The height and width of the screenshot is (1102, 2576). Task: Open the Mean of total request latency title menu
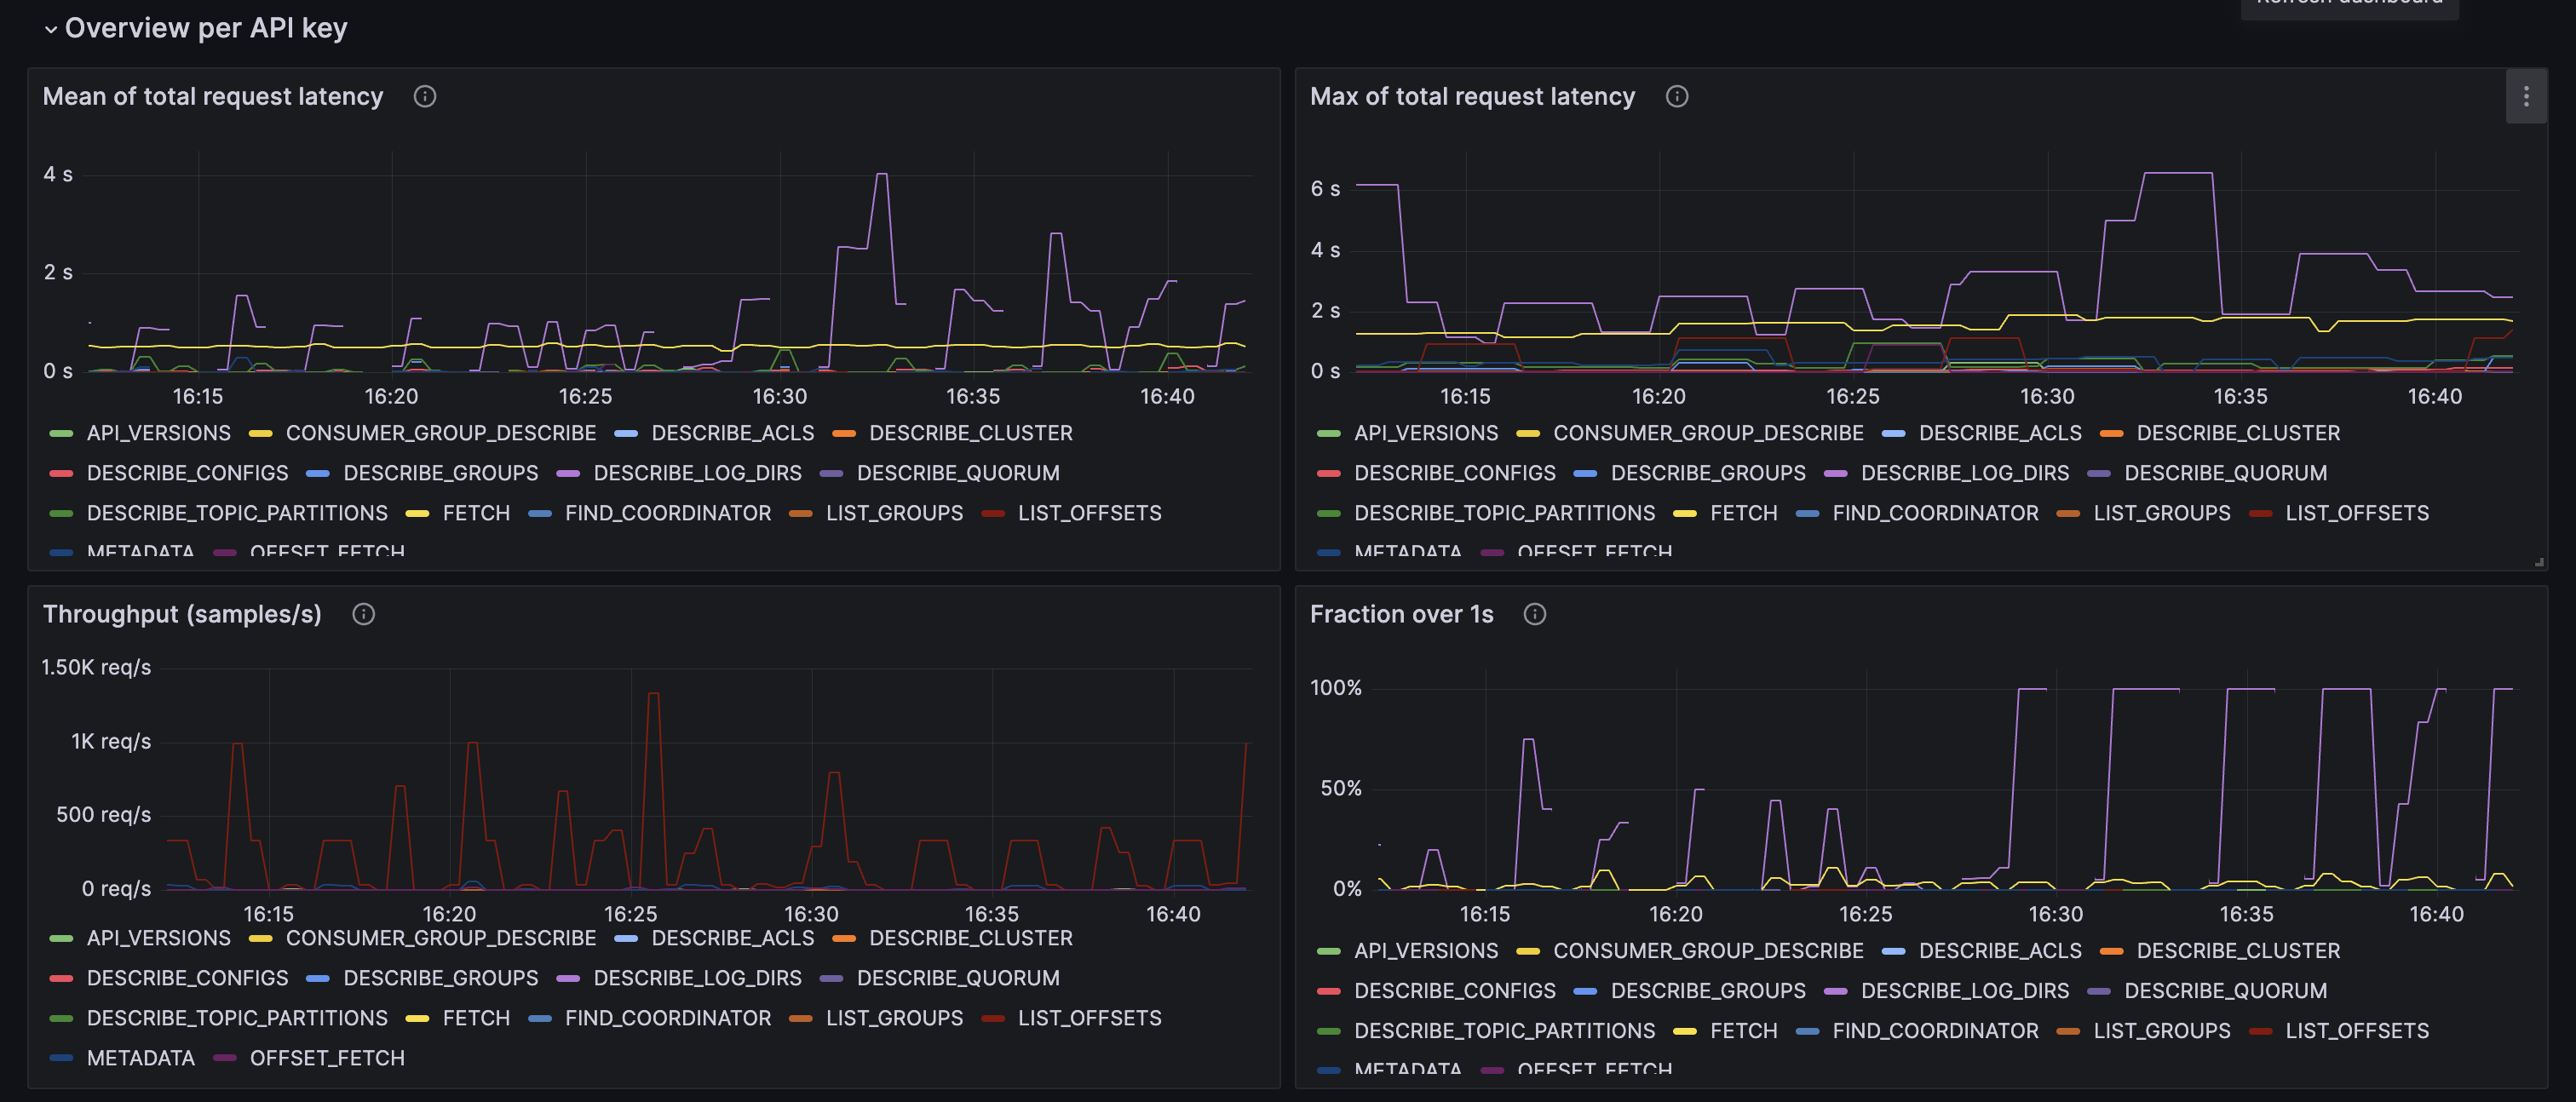213,97
